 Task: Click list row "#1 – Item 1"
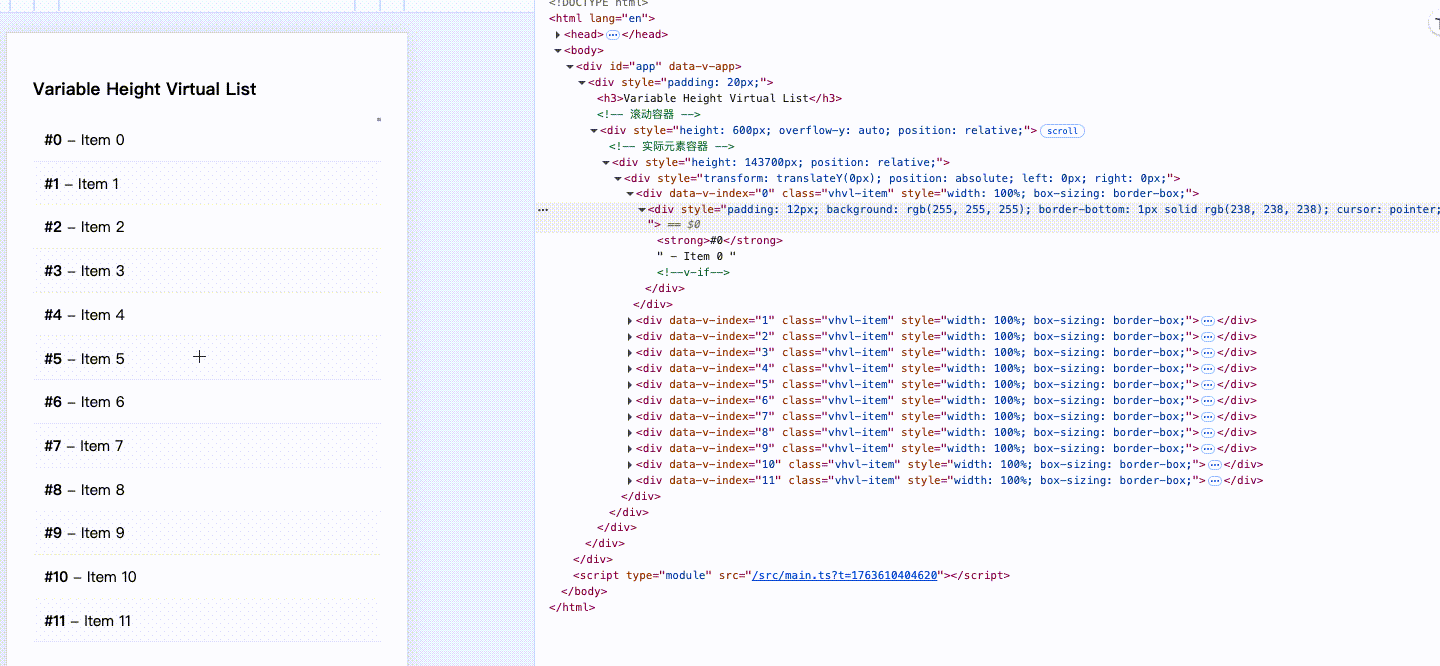(x=207, y=184)
